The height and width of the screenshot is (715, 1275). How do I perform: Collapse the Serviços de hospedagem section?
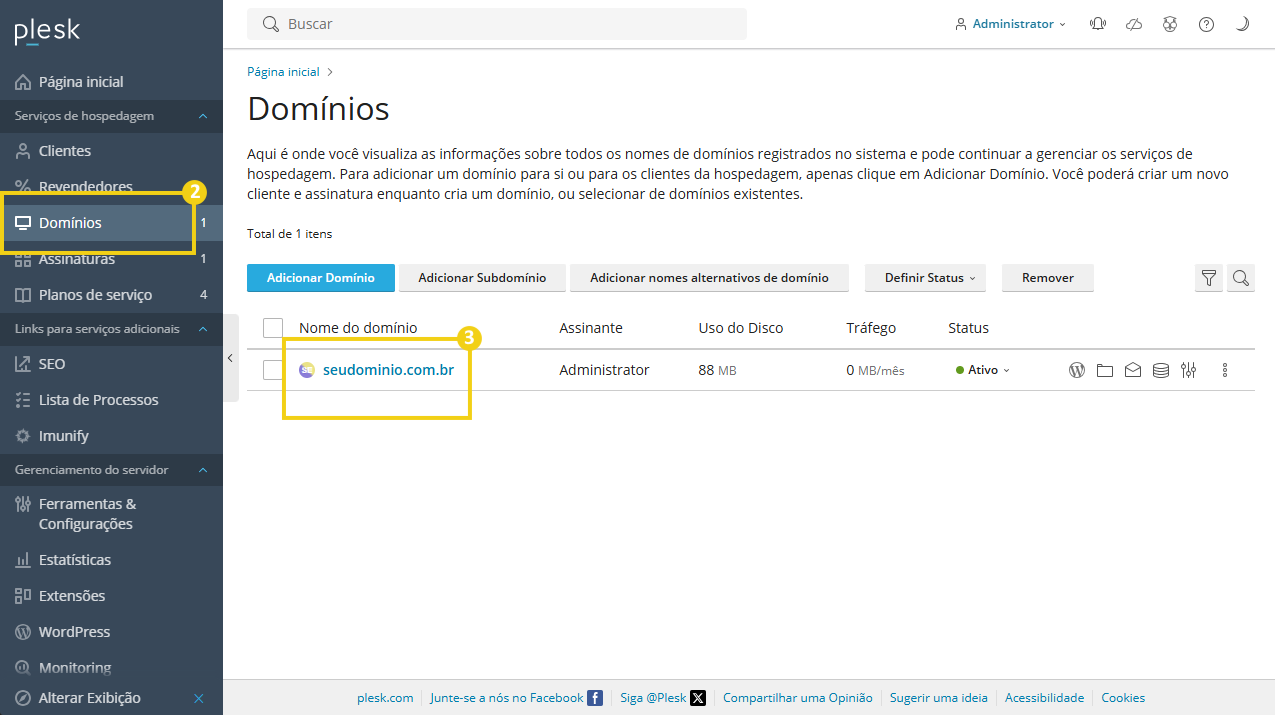tap(202, 116)
